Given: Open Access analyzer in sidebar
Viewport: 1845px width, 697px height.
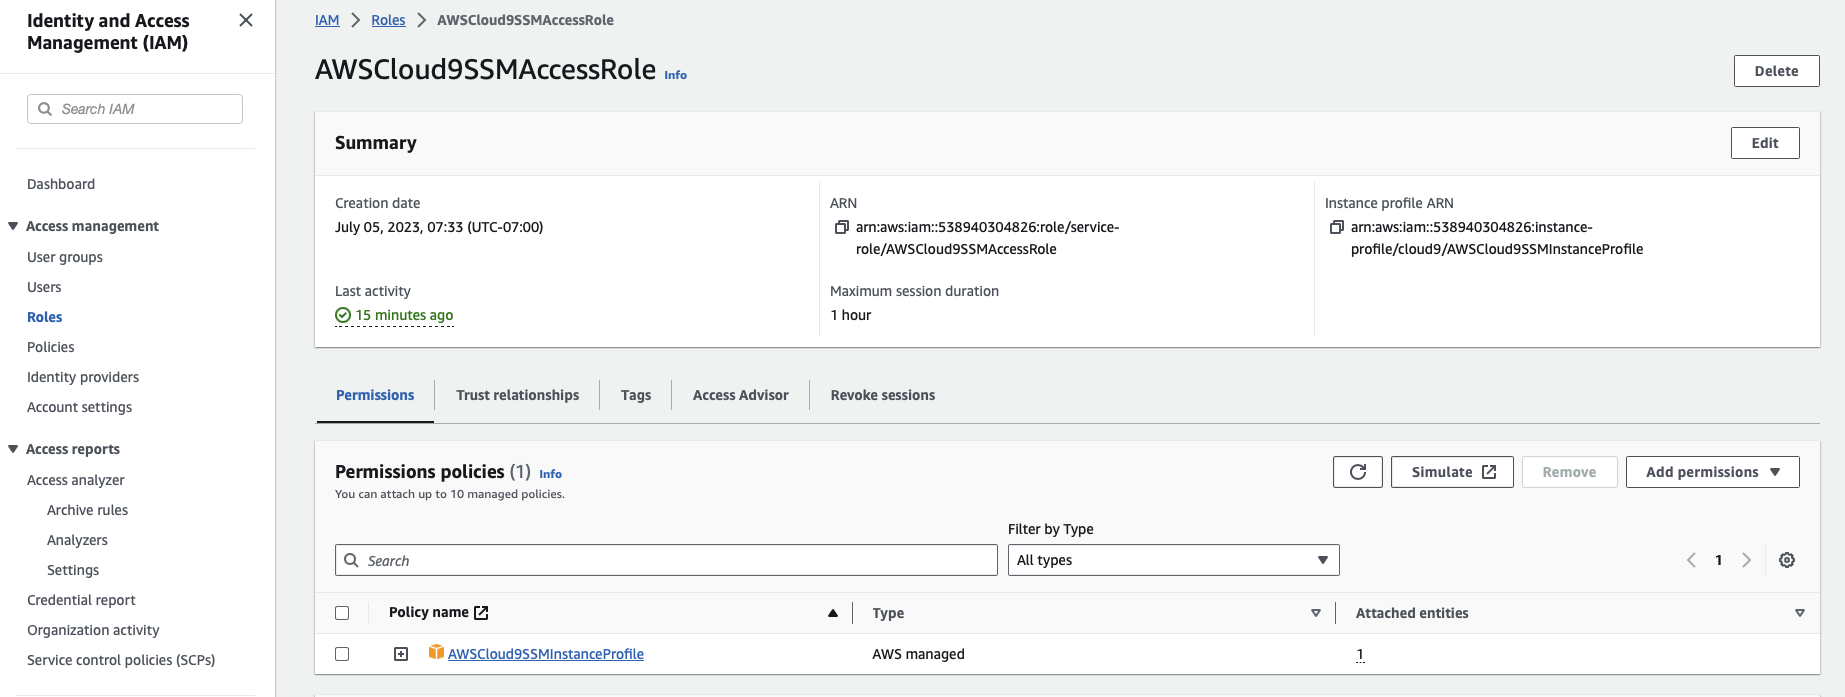Looking at the screenshot, I should coord(76,480).
